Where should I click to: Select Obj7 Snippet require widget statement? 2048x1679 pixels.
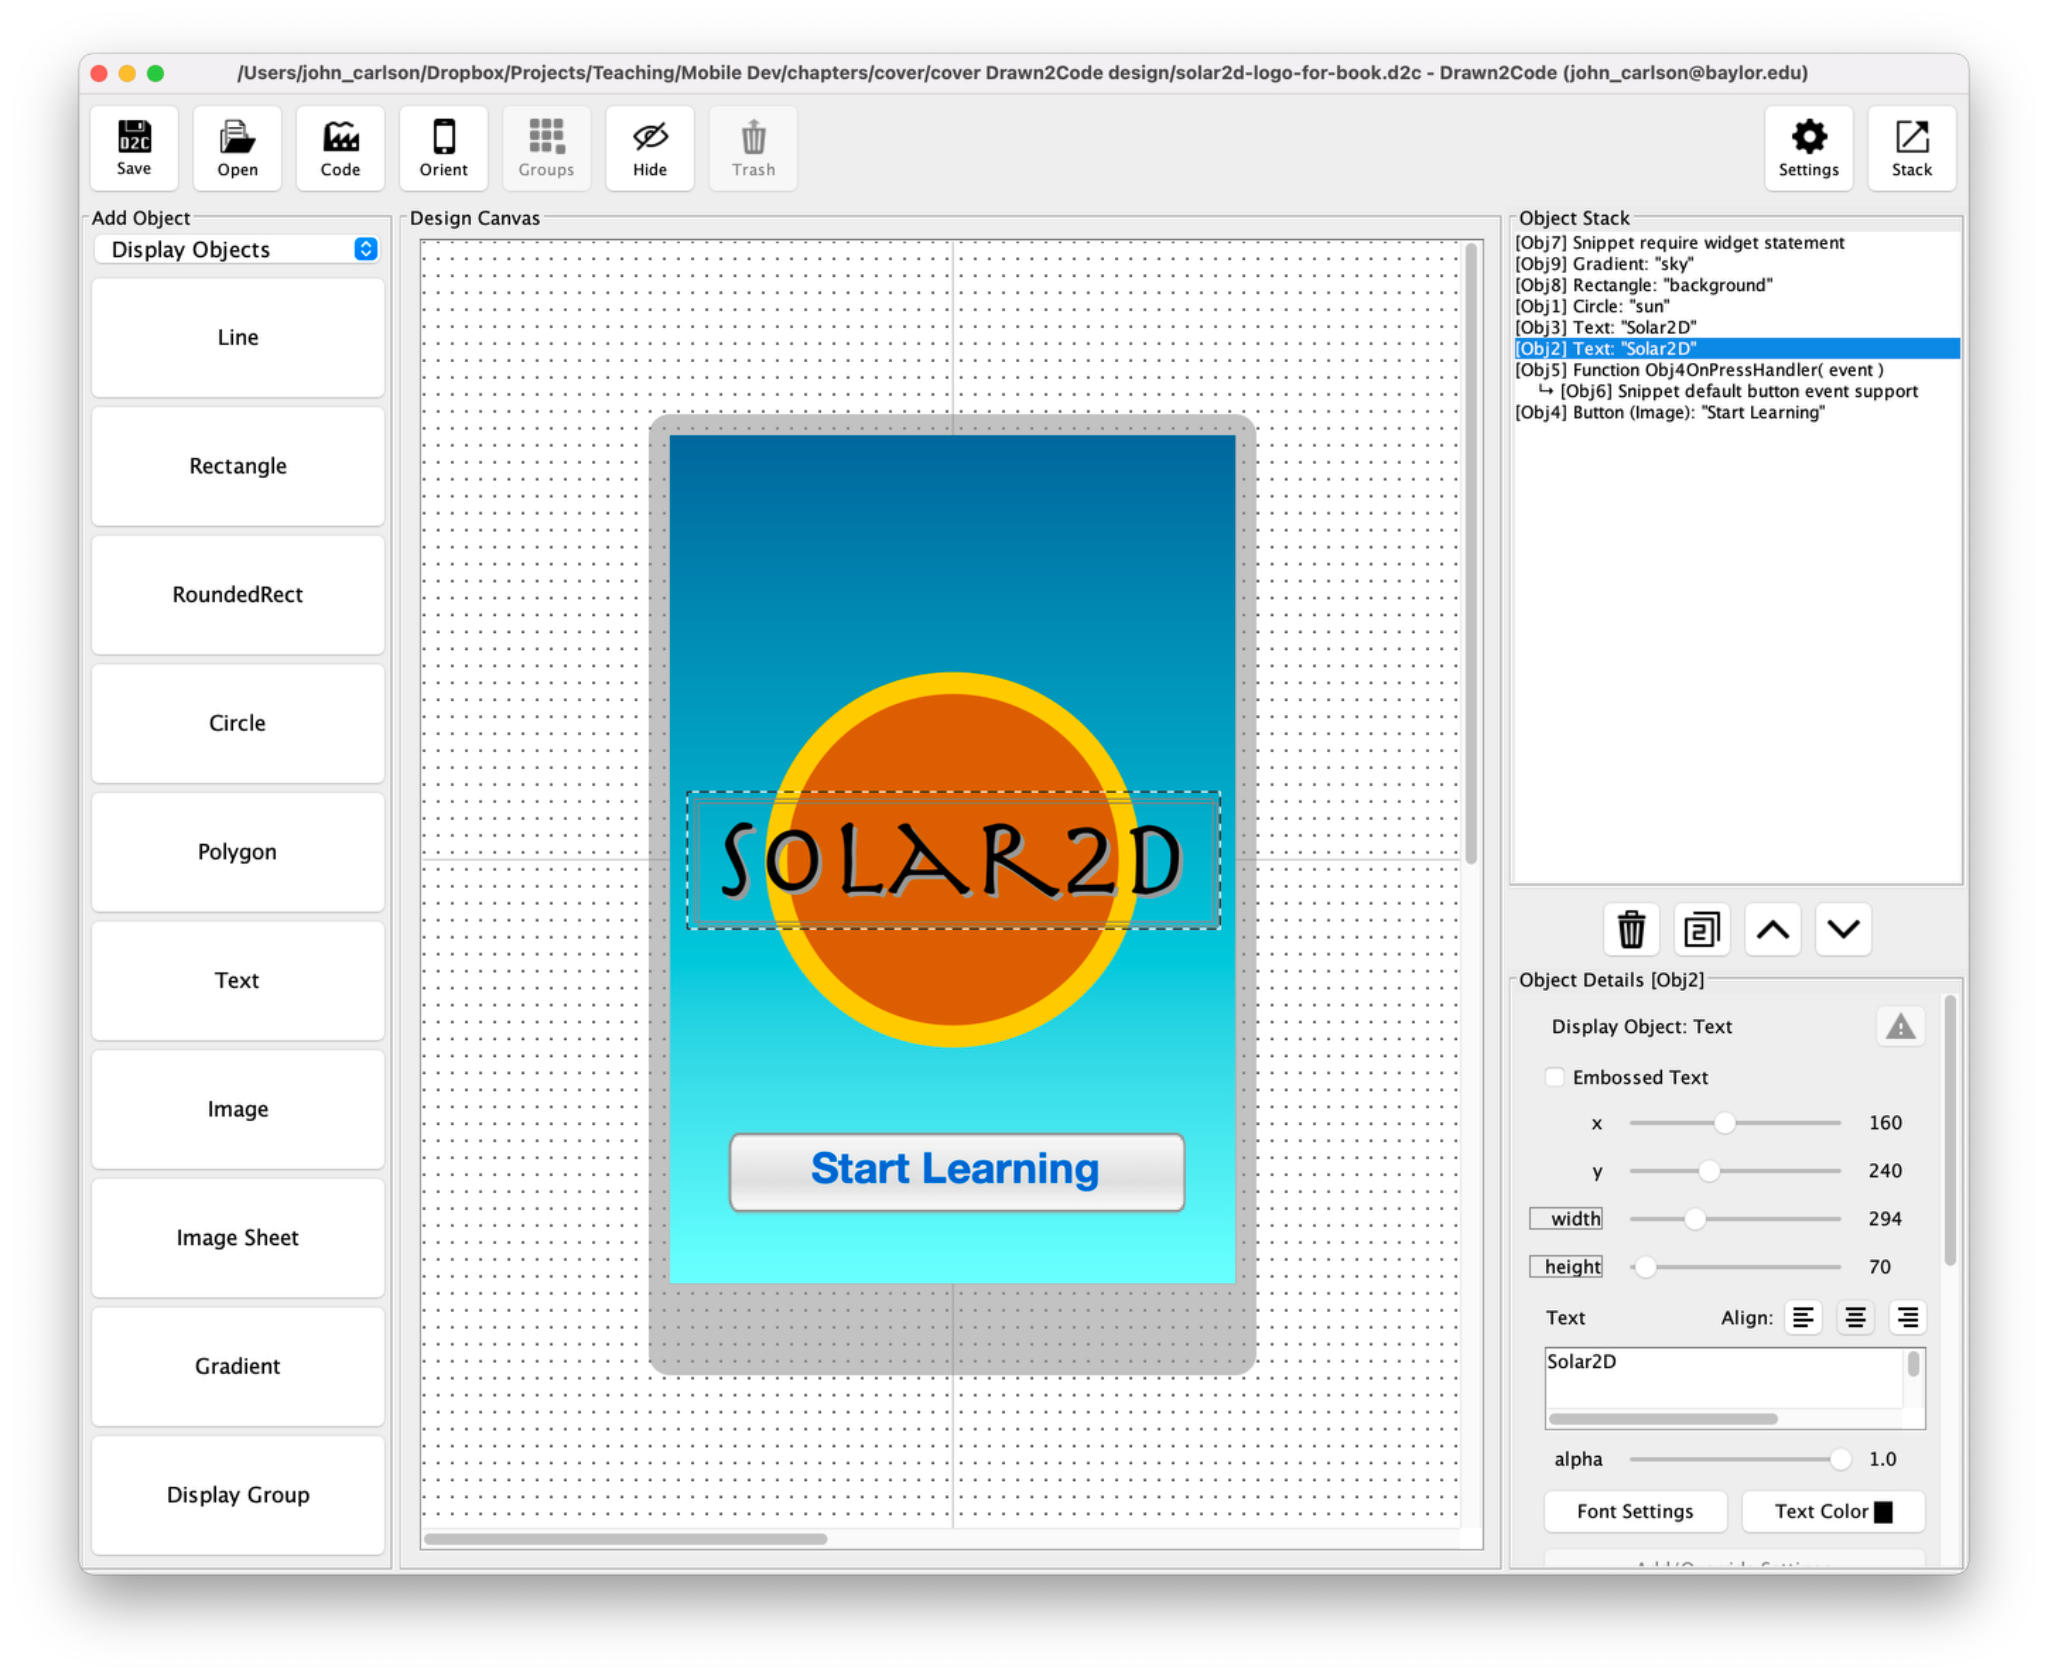[1737, 243]
